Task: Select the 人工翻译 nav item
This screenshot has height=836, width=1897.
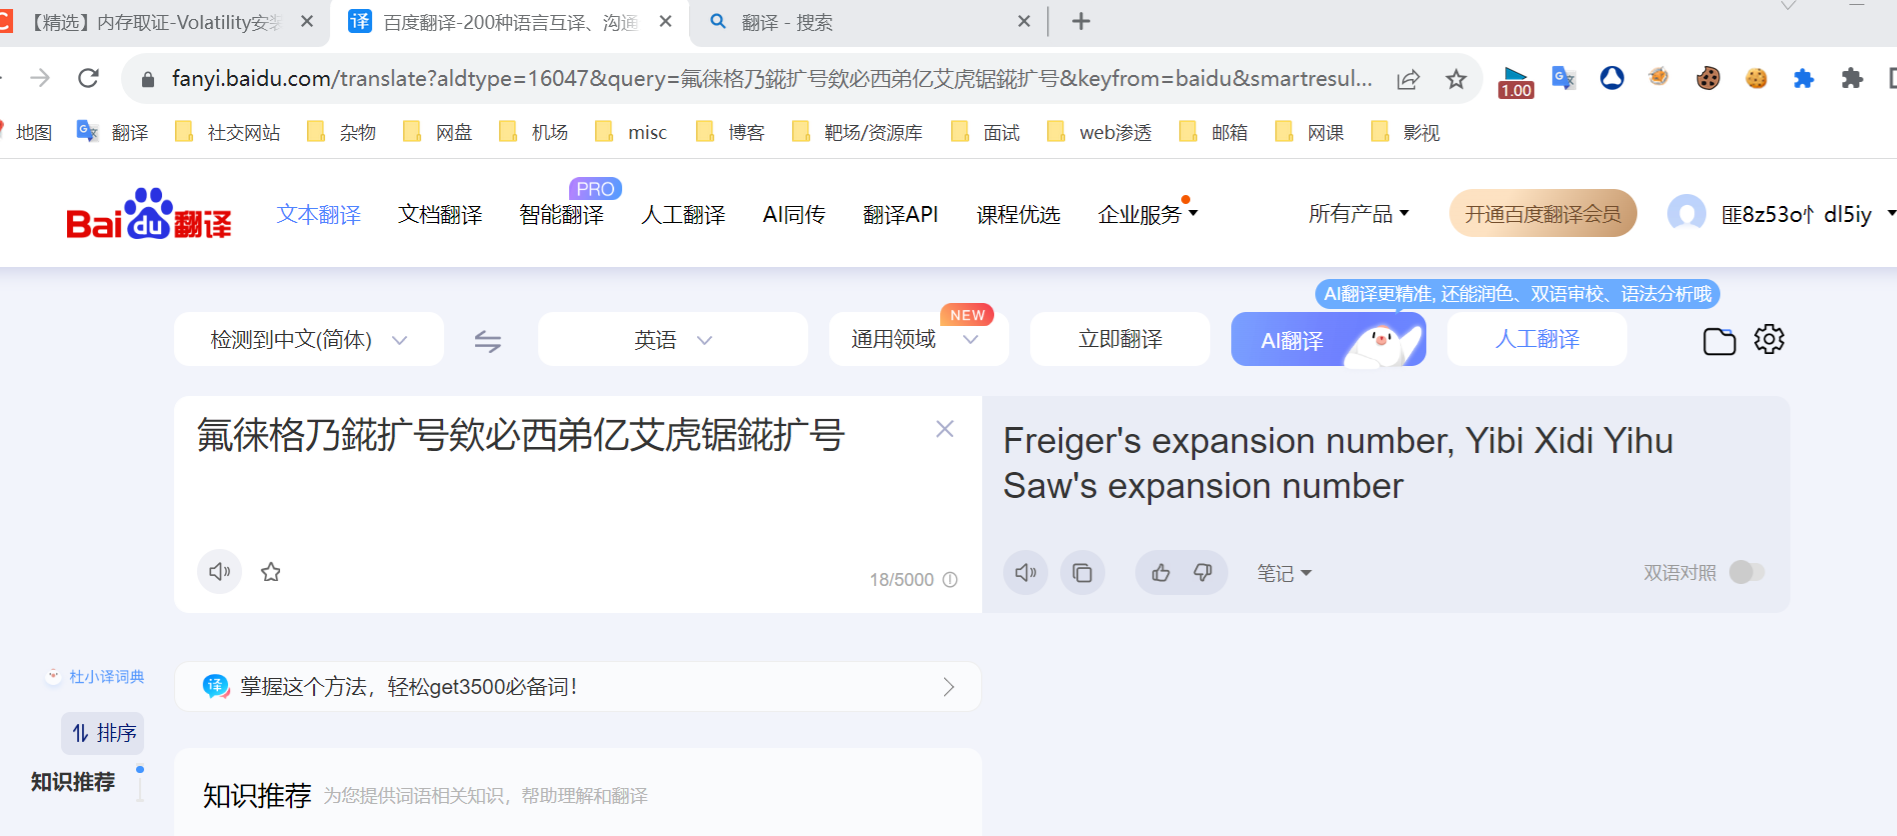Action: [x=683, y=214]
